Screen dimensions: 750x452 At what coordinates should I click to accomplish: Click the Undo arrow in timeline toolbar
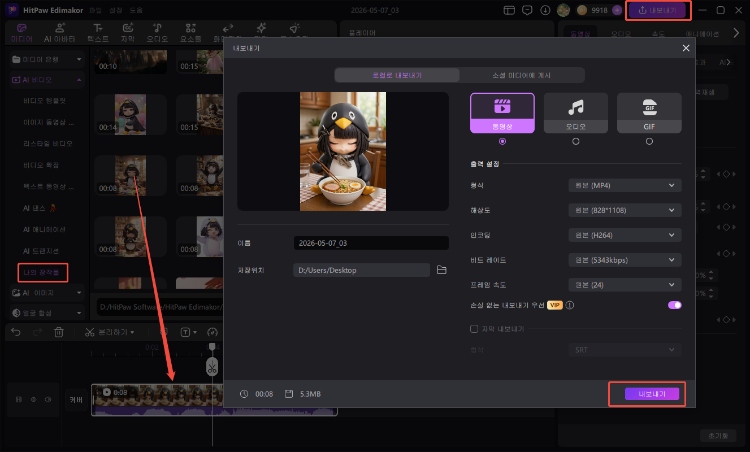[x=16, y=332]
